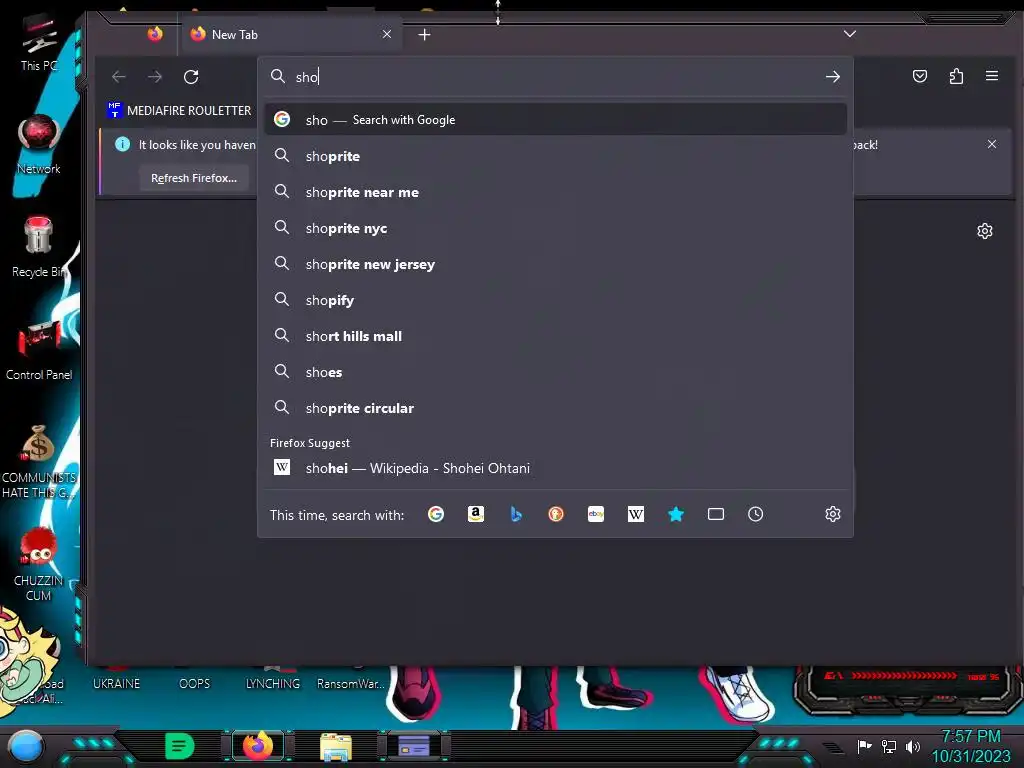Viewport: 1024px width, 768px height.
Task: Open the Extensions puzzle icon
Action: pyautogui.click(x=956, y=76)
